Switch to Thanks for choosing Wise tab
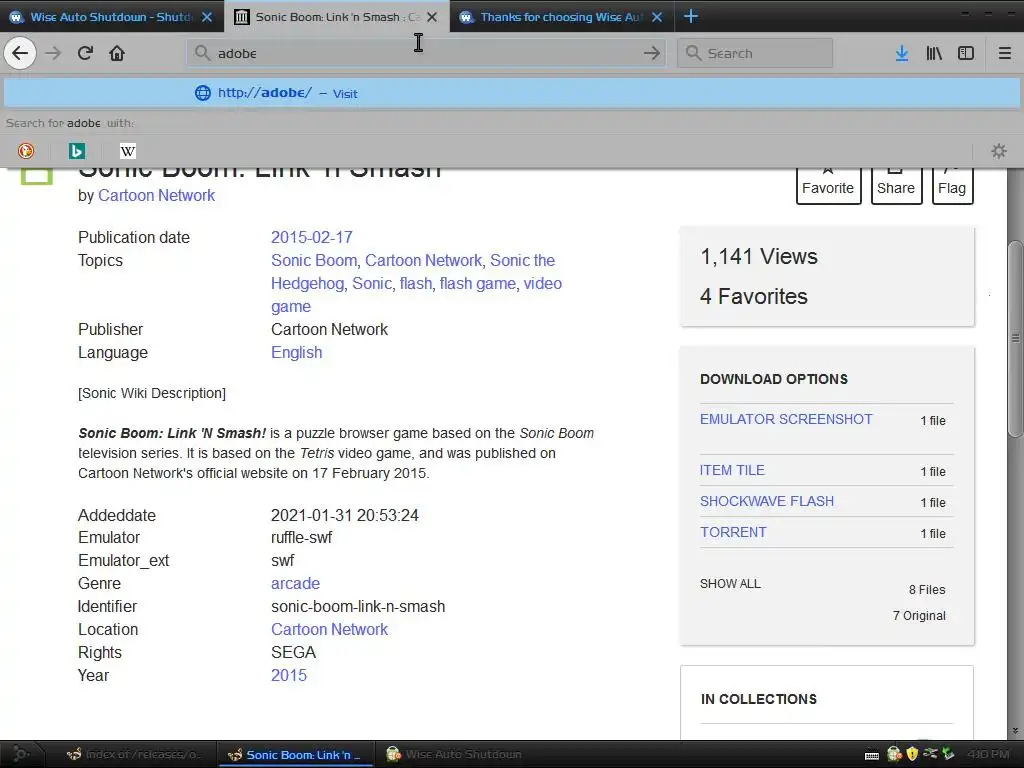Viewport: 1024px width, 768px height. tap(562, 17)
